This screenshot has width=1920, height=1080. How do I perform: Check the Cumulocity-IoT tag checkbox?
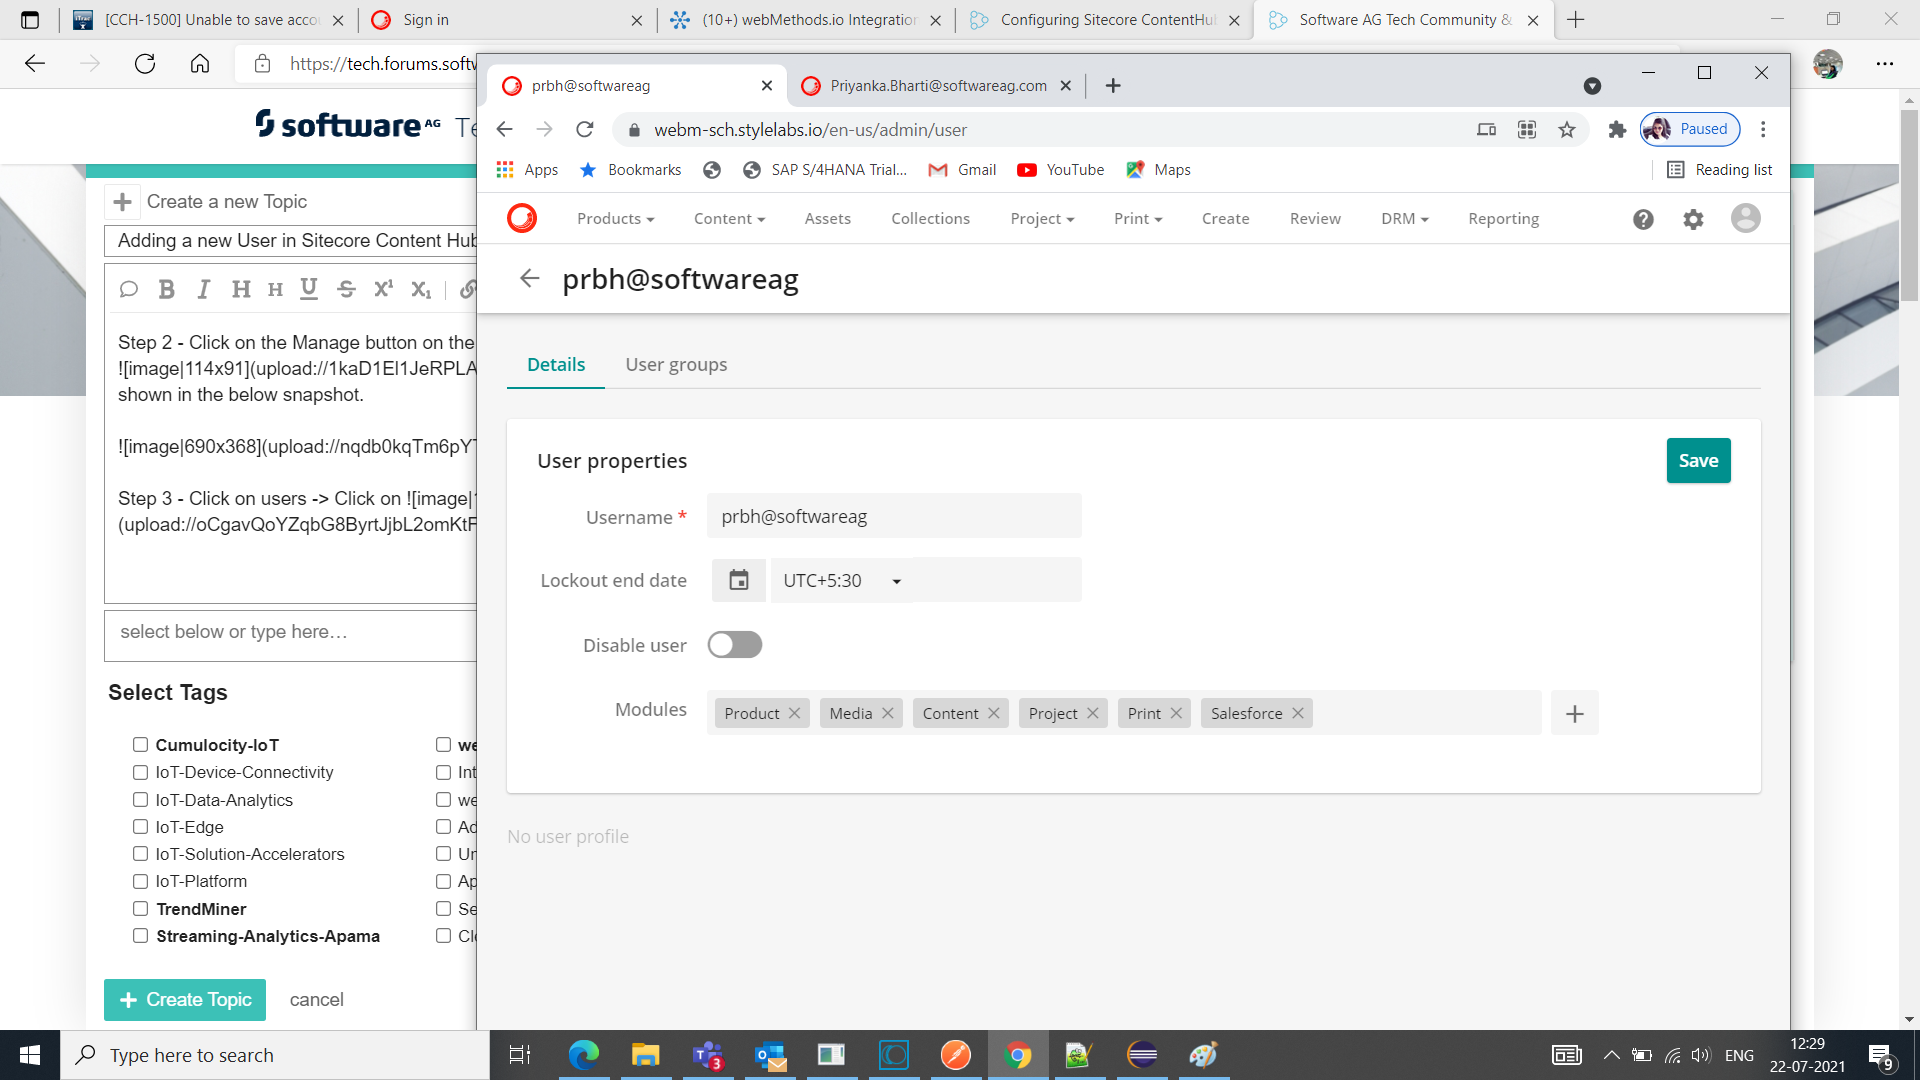tap(141, 745)
